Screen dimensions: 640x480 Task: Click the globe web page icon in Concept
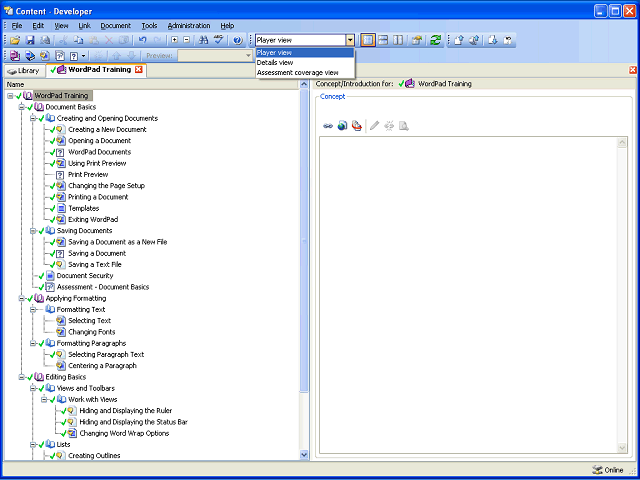click(x=342, y=126)
